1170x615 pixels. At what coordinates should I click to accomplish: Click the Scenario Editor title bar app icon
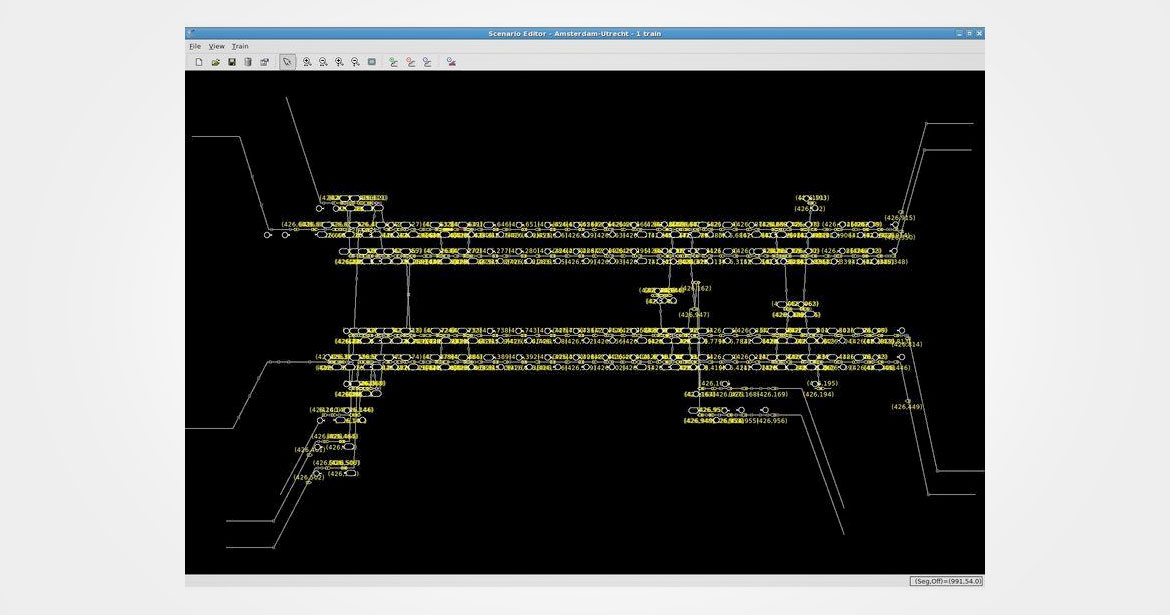pyautogui.click(x=191, y=33)
